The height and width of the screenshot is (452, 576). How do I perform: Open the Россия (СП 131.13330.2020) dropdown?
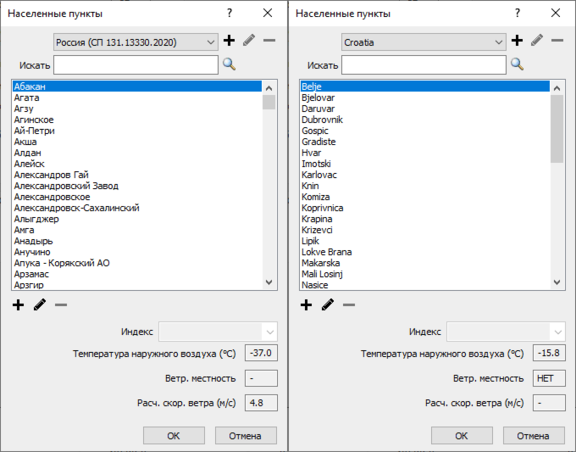(136, 42)
